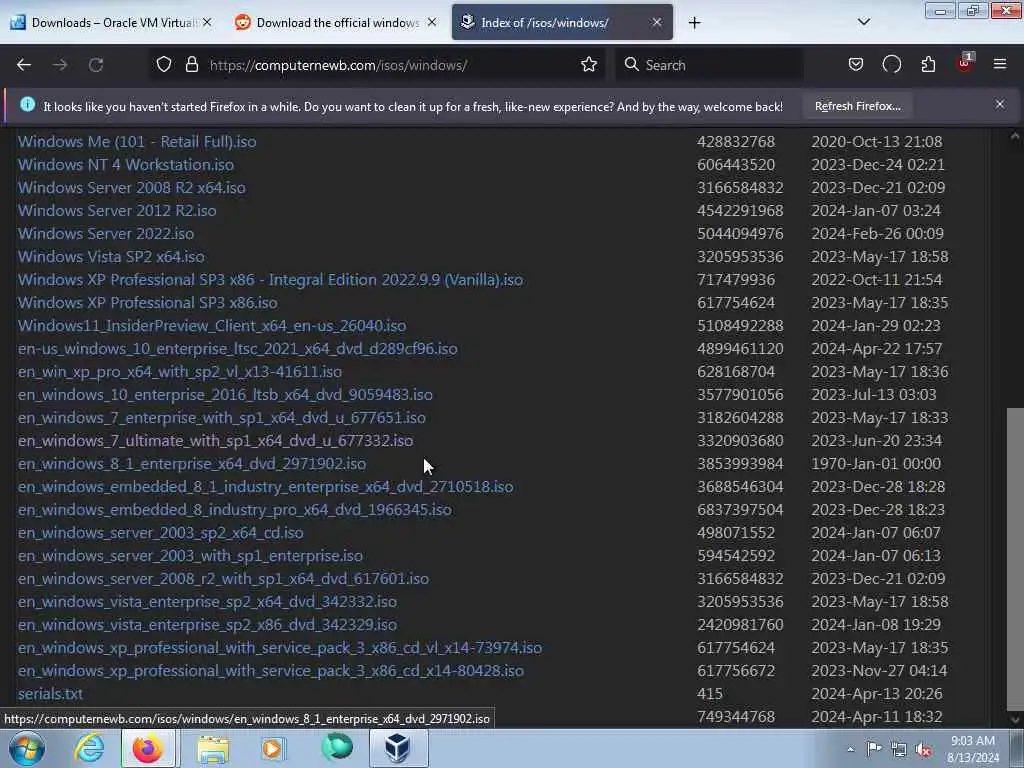Click the taskbar clock showing 9:03 AM
Image resolution: width=1024 pixels, height=768 pixels.
pos(972,749)
